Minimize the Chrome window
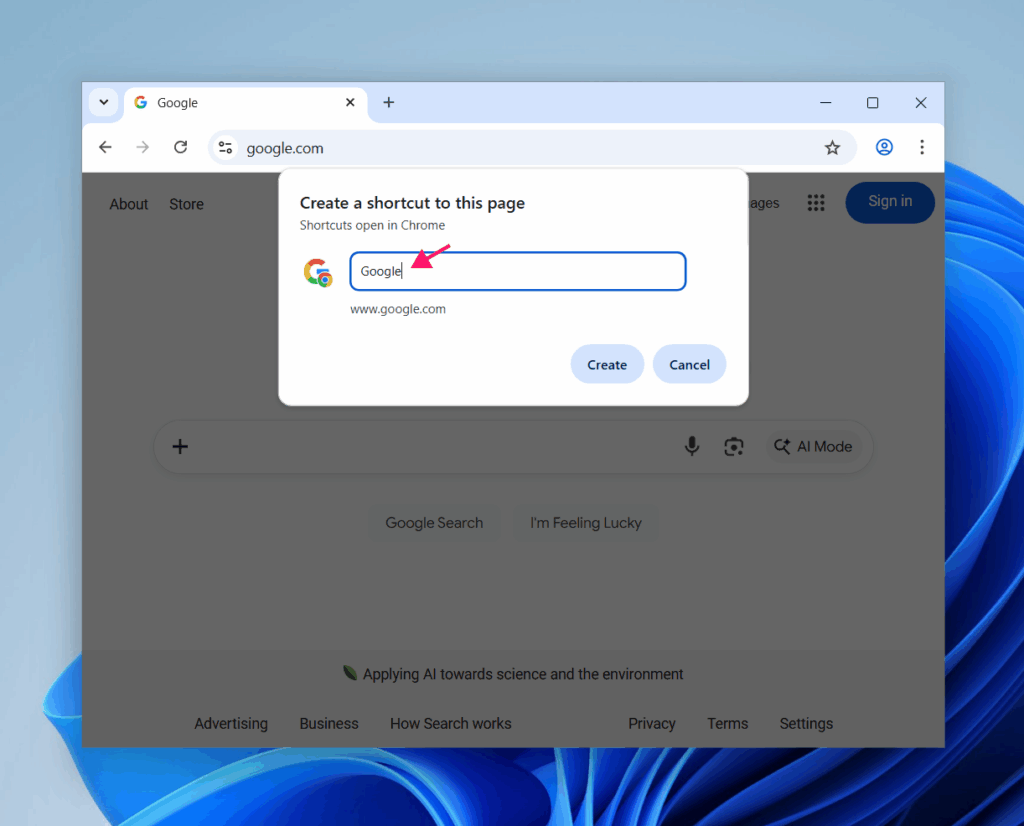Screen dimensions: 1024x826 point(825,103)
